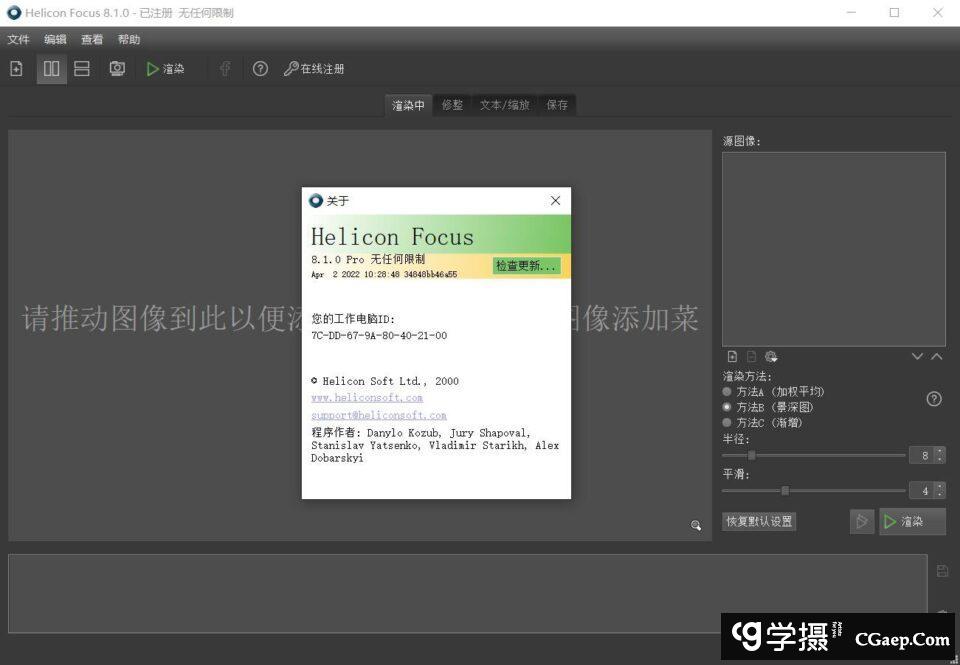Switch to the 修整 tab

[x=452, y=105]
